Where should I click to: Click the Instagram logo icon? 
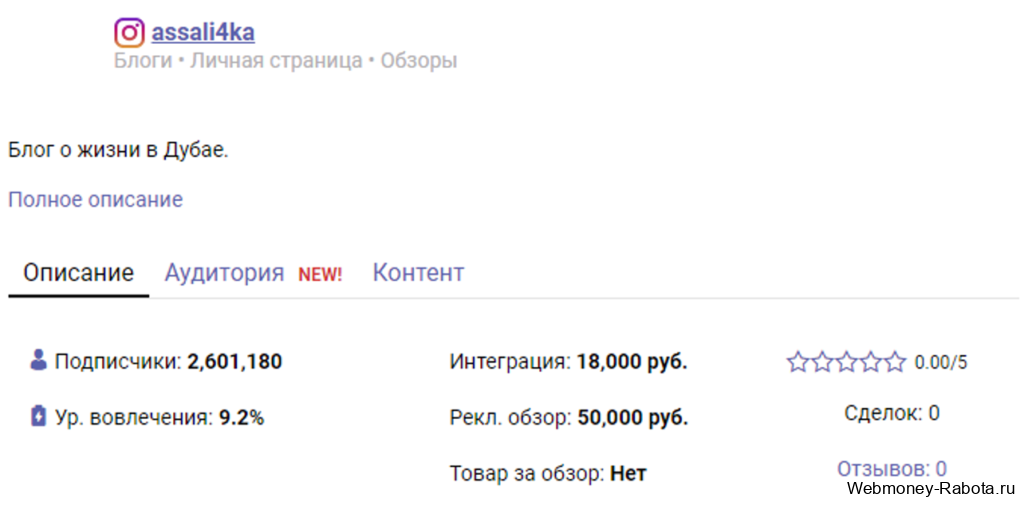129,32
